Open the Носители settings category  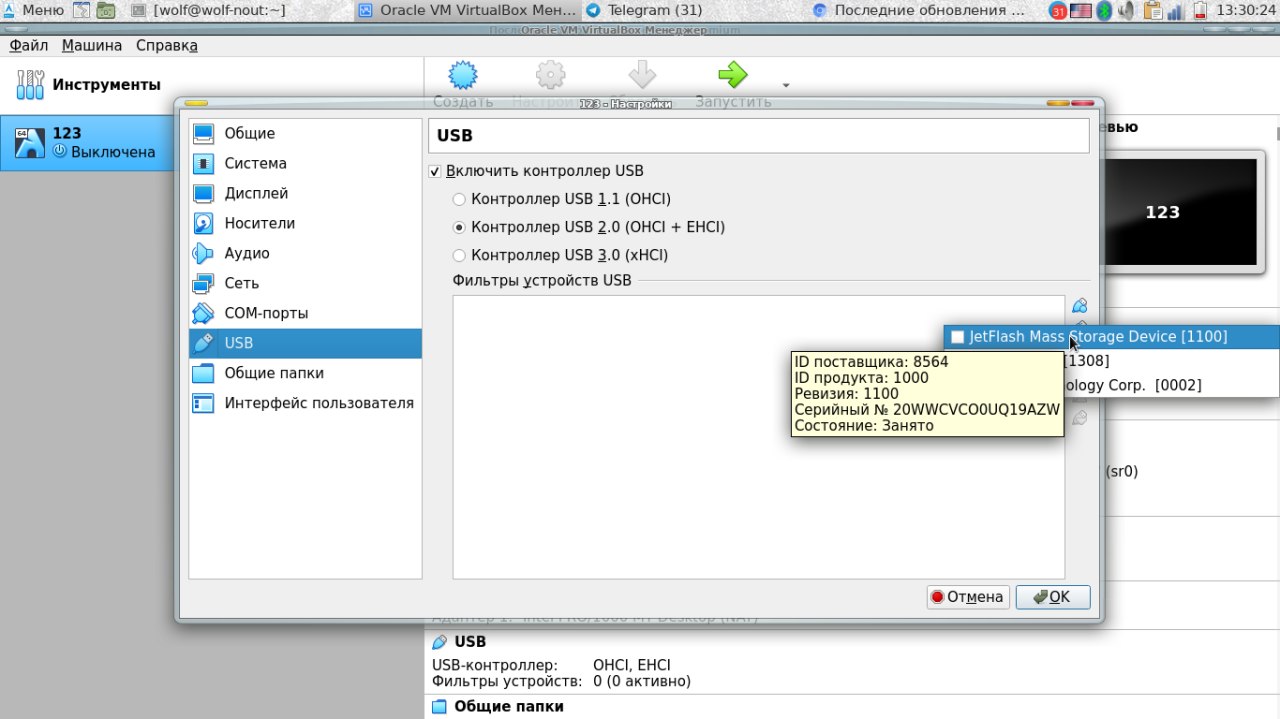point(305,223)
